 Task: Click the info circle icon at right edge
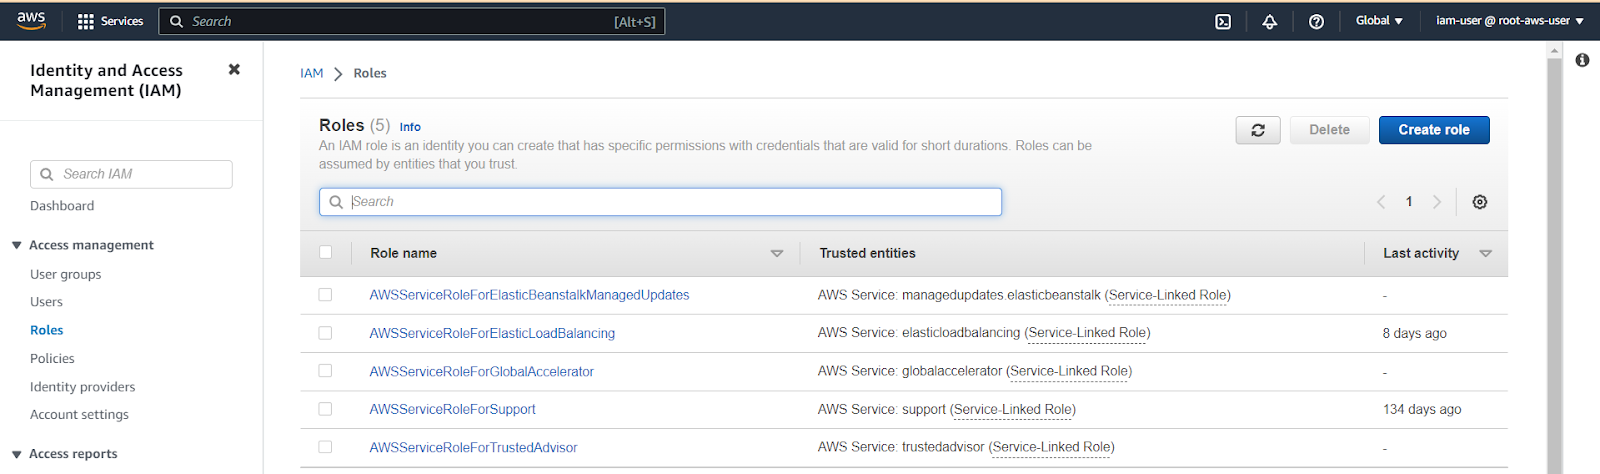[x=1582, y=60]
